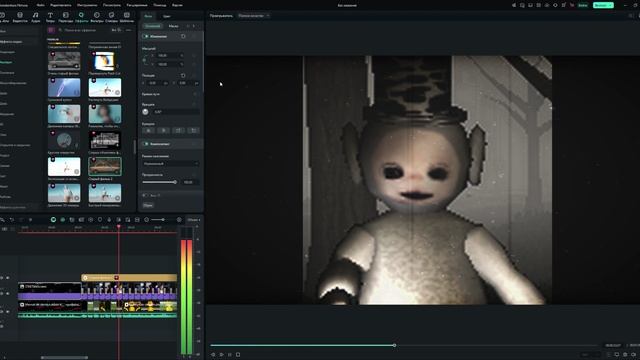This screenshot has width=640, height=360.
Task: Click the purple icon left of effects search
Action: pos(51,30)
